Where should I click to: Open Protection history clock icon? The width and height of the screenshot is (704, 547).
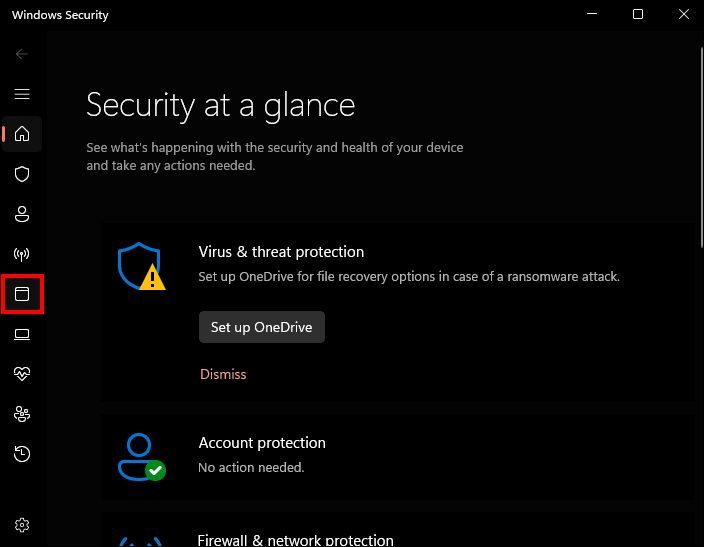coord(22,454)
